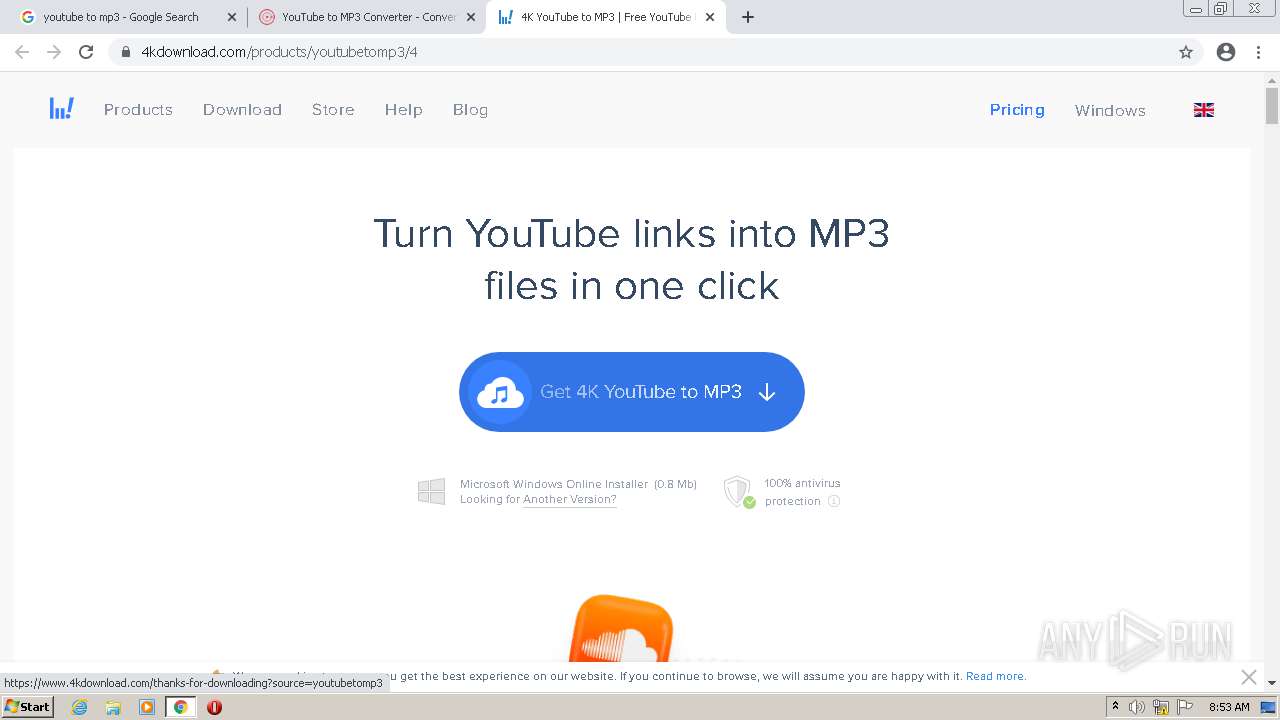Open the Chrome three-dot menu
This screenshot has width=1280, height=720.
coord(1258,52)
